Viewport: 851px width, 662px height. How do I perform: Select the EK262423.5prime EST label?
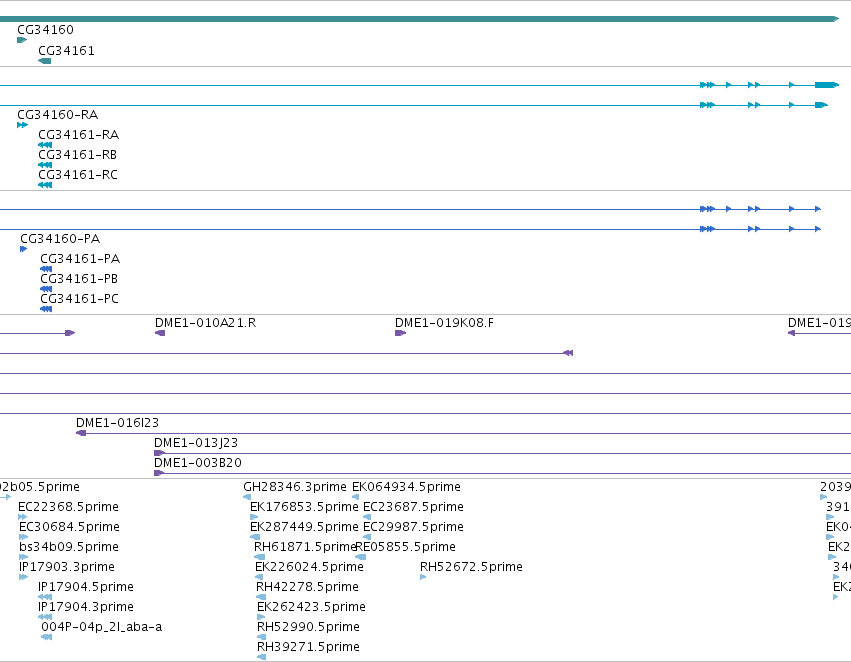point(311,608)
